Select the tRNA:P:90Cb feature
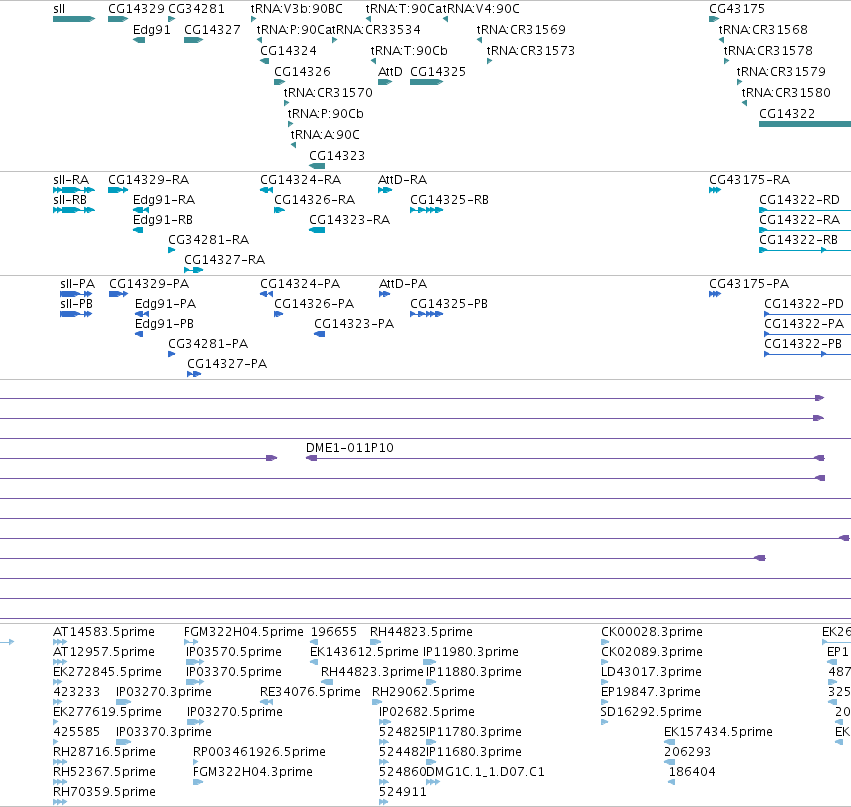This screenshot has height=807, width=851. click(x=290, y=124)
